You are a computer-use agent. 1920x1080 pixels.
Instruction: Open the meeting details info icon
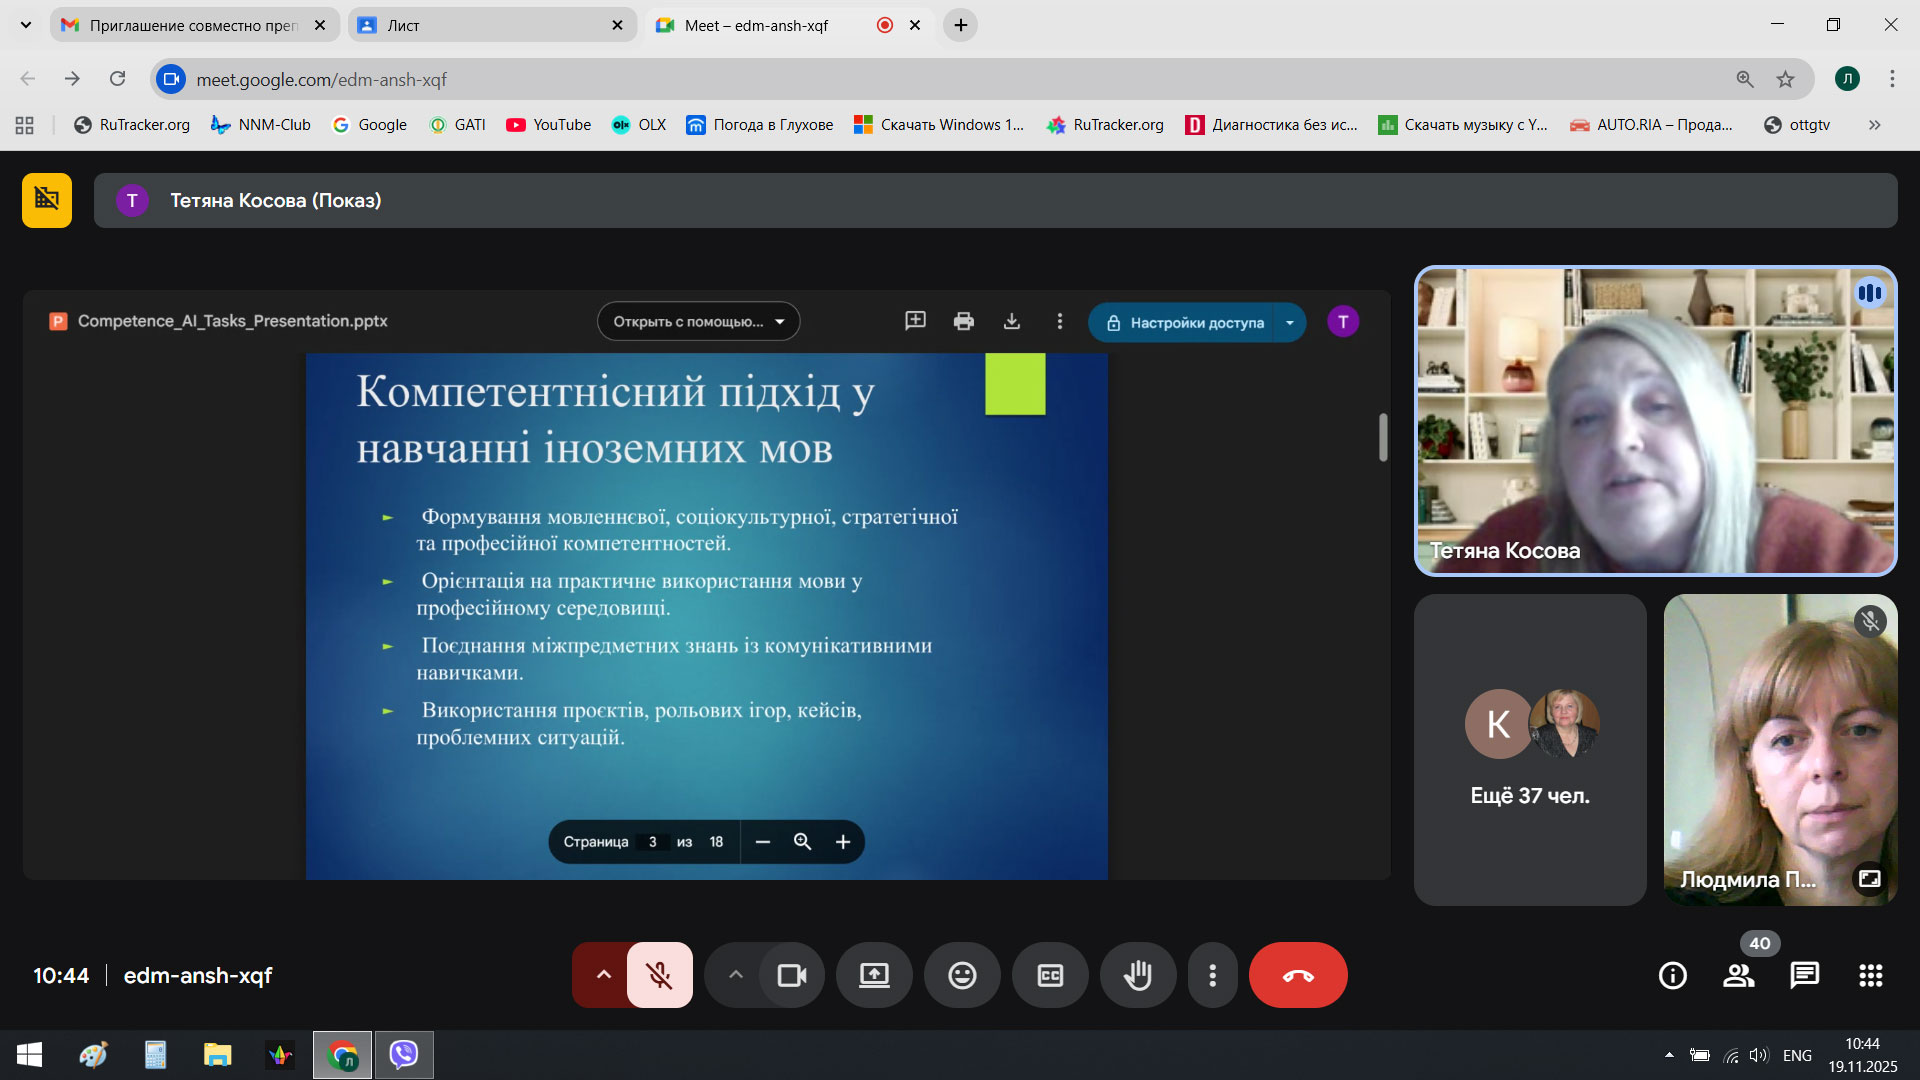click(x=1672, y=975)
